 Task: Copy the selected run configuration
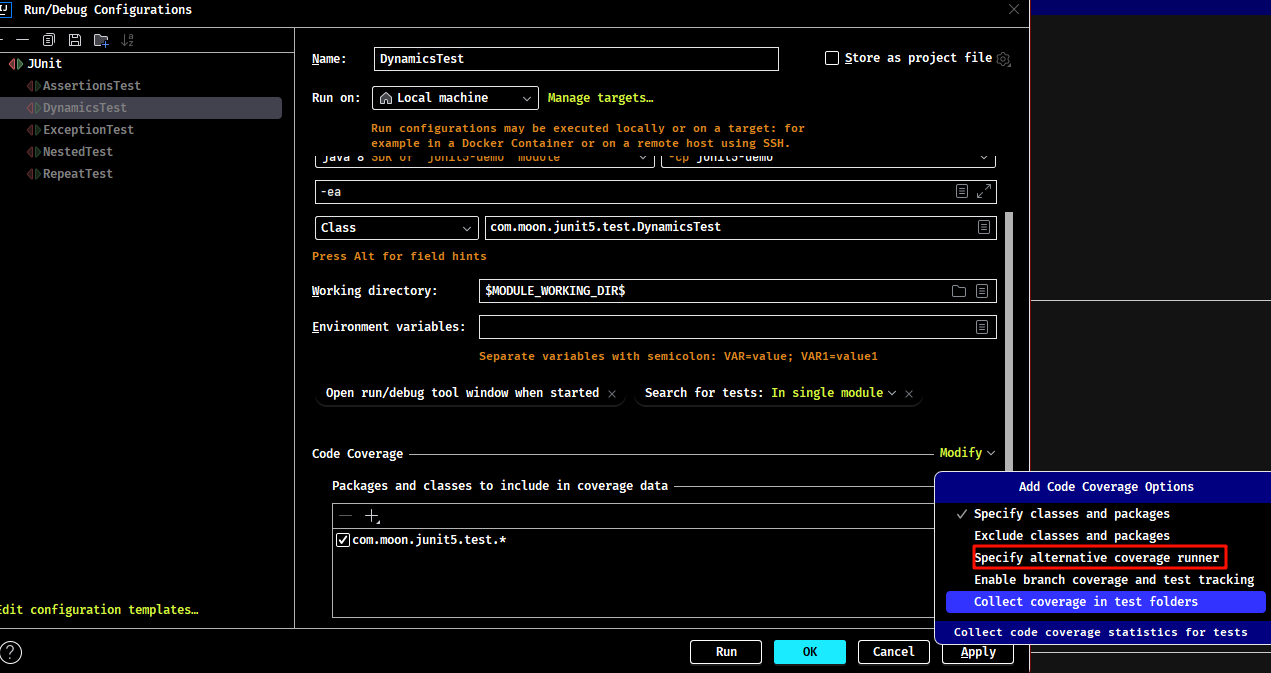[49, 40]
